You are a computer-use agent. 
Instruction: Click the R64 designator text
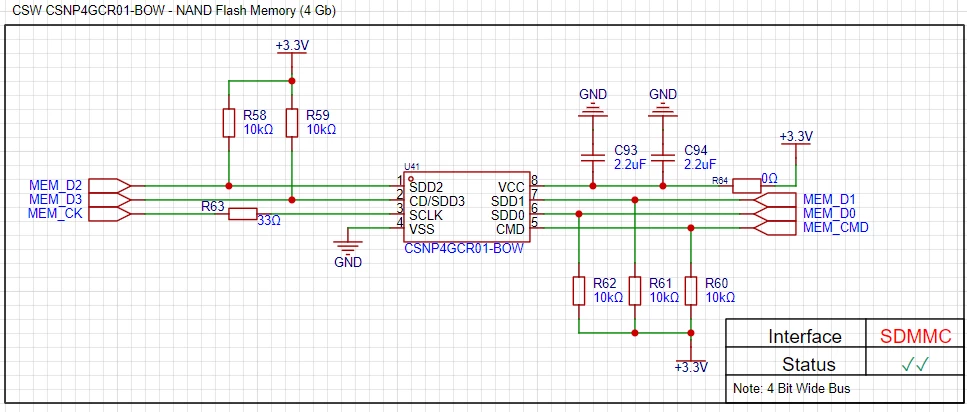(x=720, y=180)
